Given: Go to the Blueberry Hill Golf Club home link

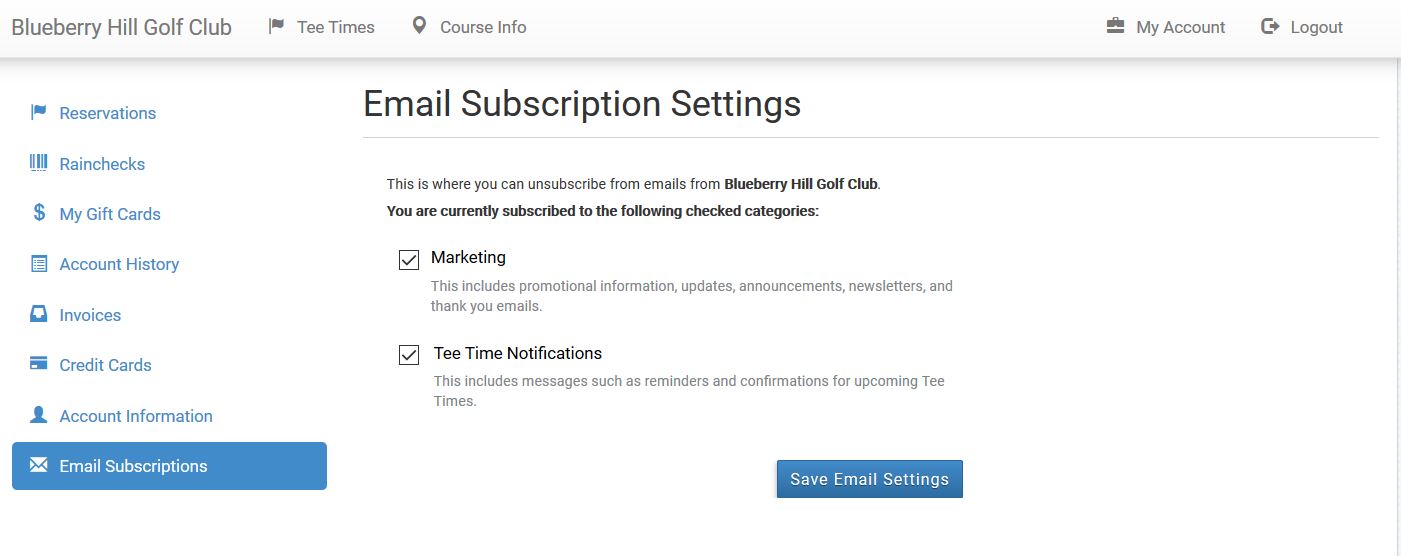Looking at the screenshot, I should pos(121,27).
